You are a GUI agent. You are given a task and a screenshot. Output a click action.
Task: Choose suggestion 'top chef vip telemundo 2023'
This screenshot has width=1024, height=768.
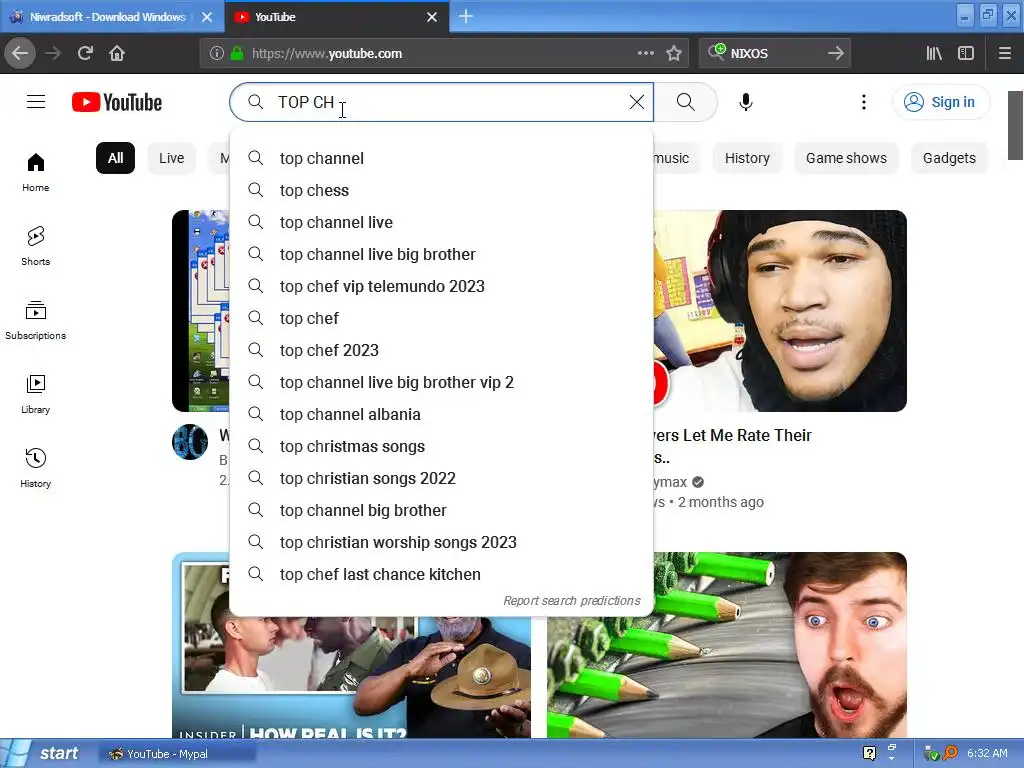click(441, 286)
